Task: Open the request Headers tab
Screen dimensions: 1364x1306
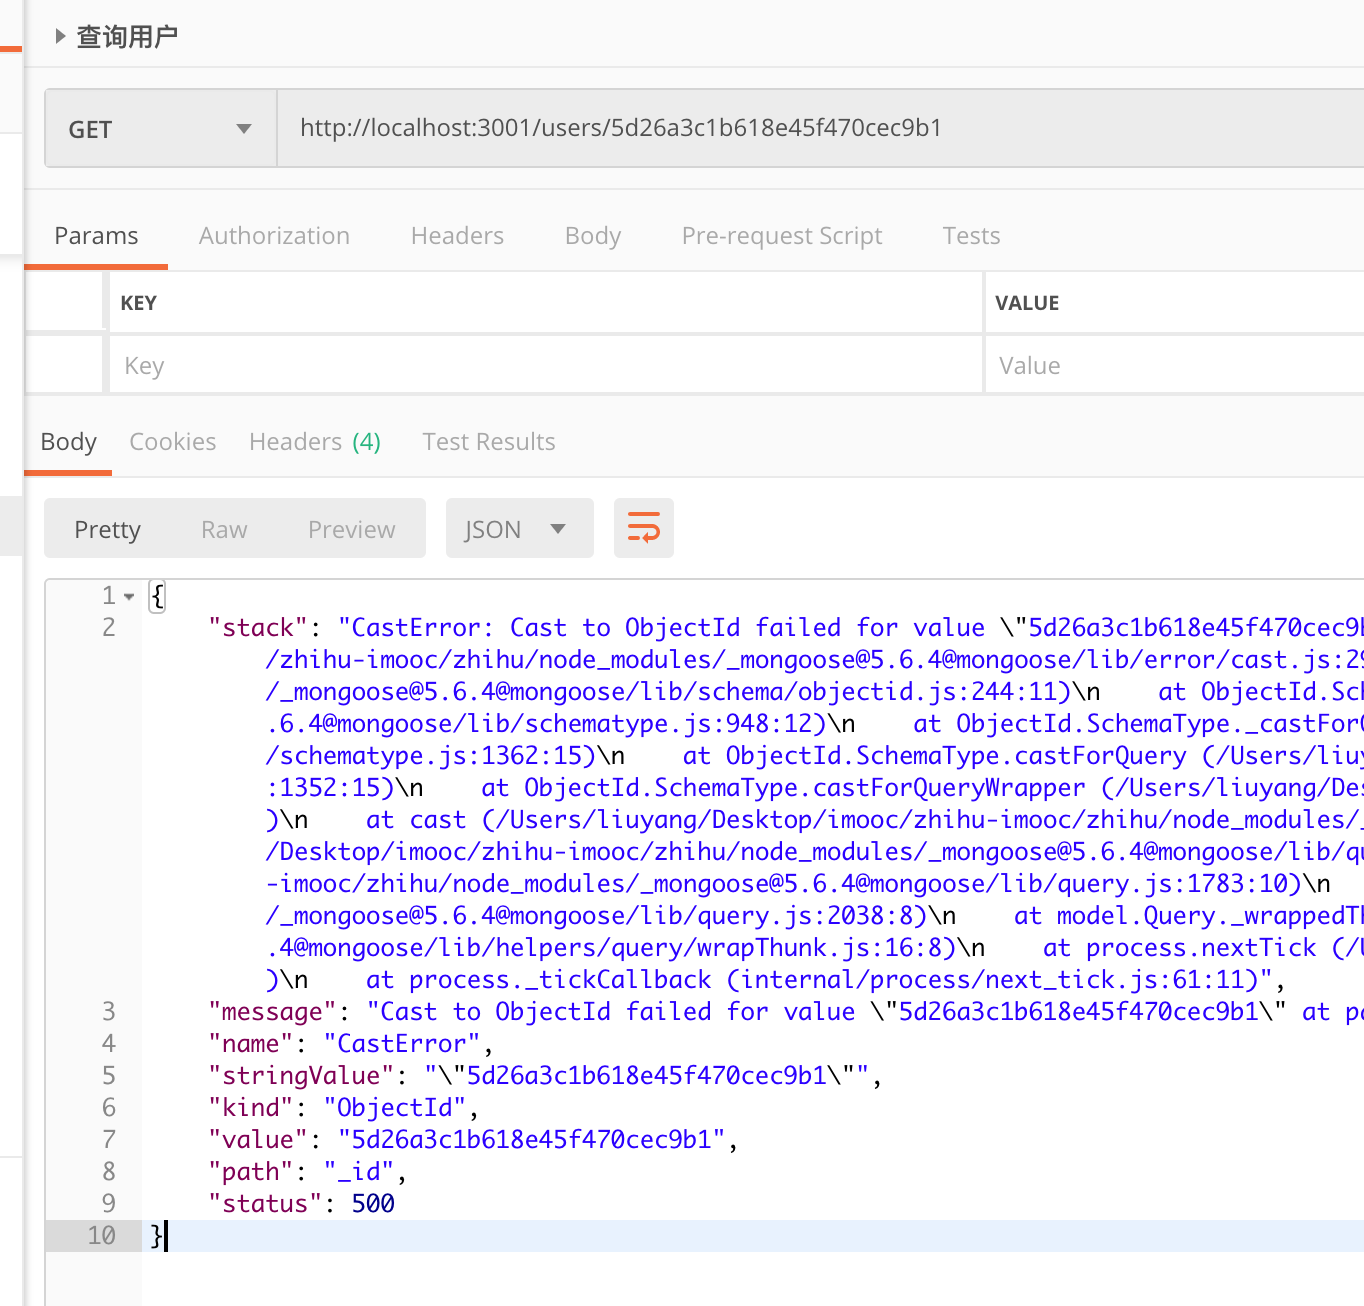Action: tap(457, 236)
